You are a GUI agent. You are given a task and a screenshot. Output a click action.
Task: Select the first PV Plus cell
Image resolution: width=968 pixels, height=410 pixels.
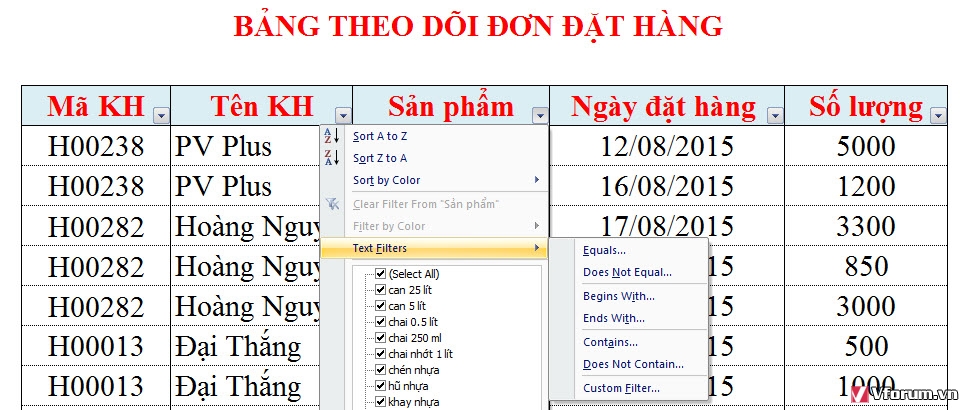[x=245, y=146]
